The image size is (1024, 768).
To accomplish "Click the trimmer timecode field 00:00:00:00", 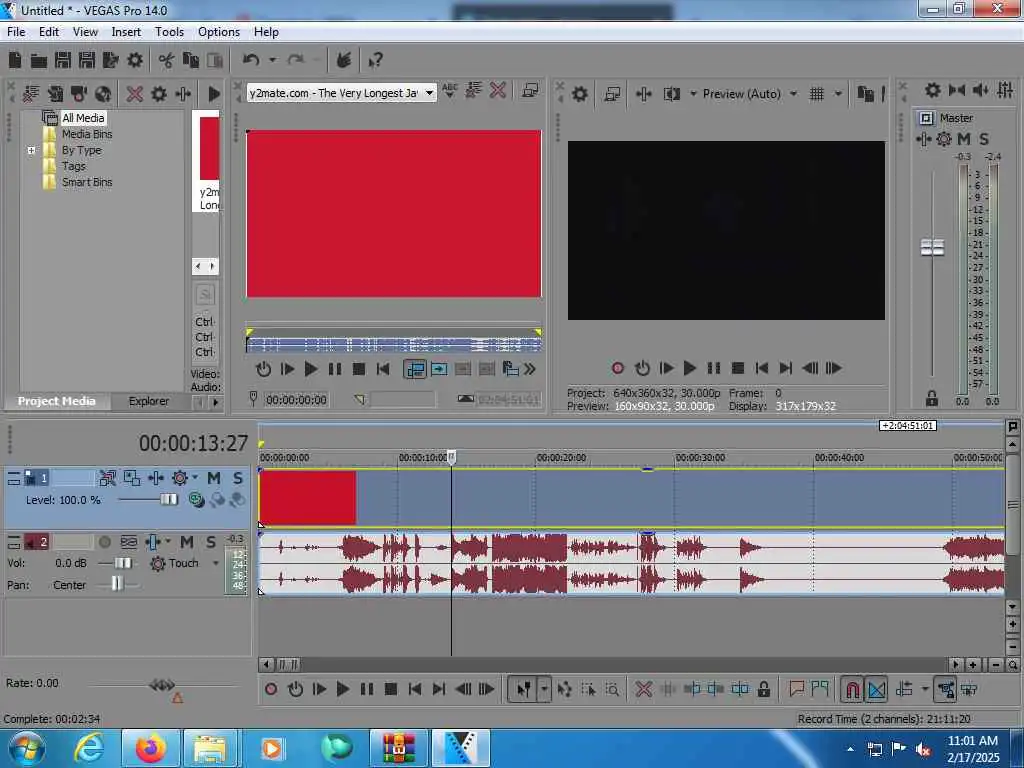I will (x=296, y=400).
